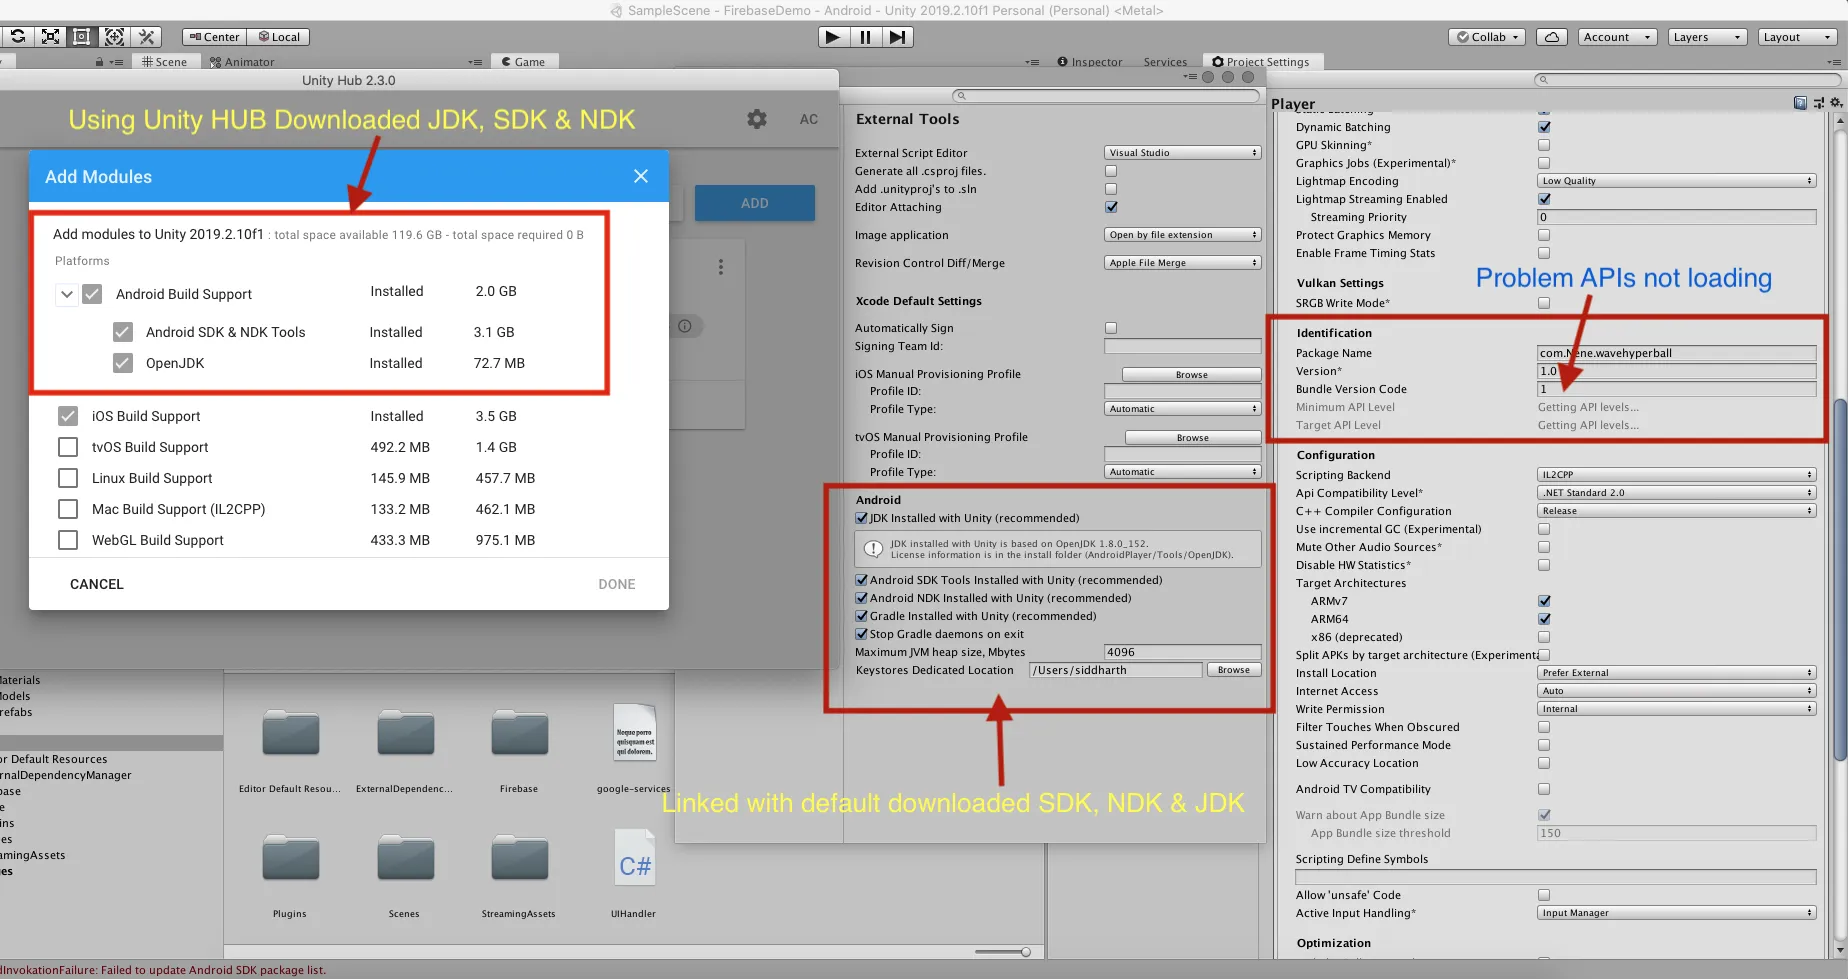Open the Unity Hub settings gear
Image resolution: width=1848 pixels, height=979 pixels.
757,119
